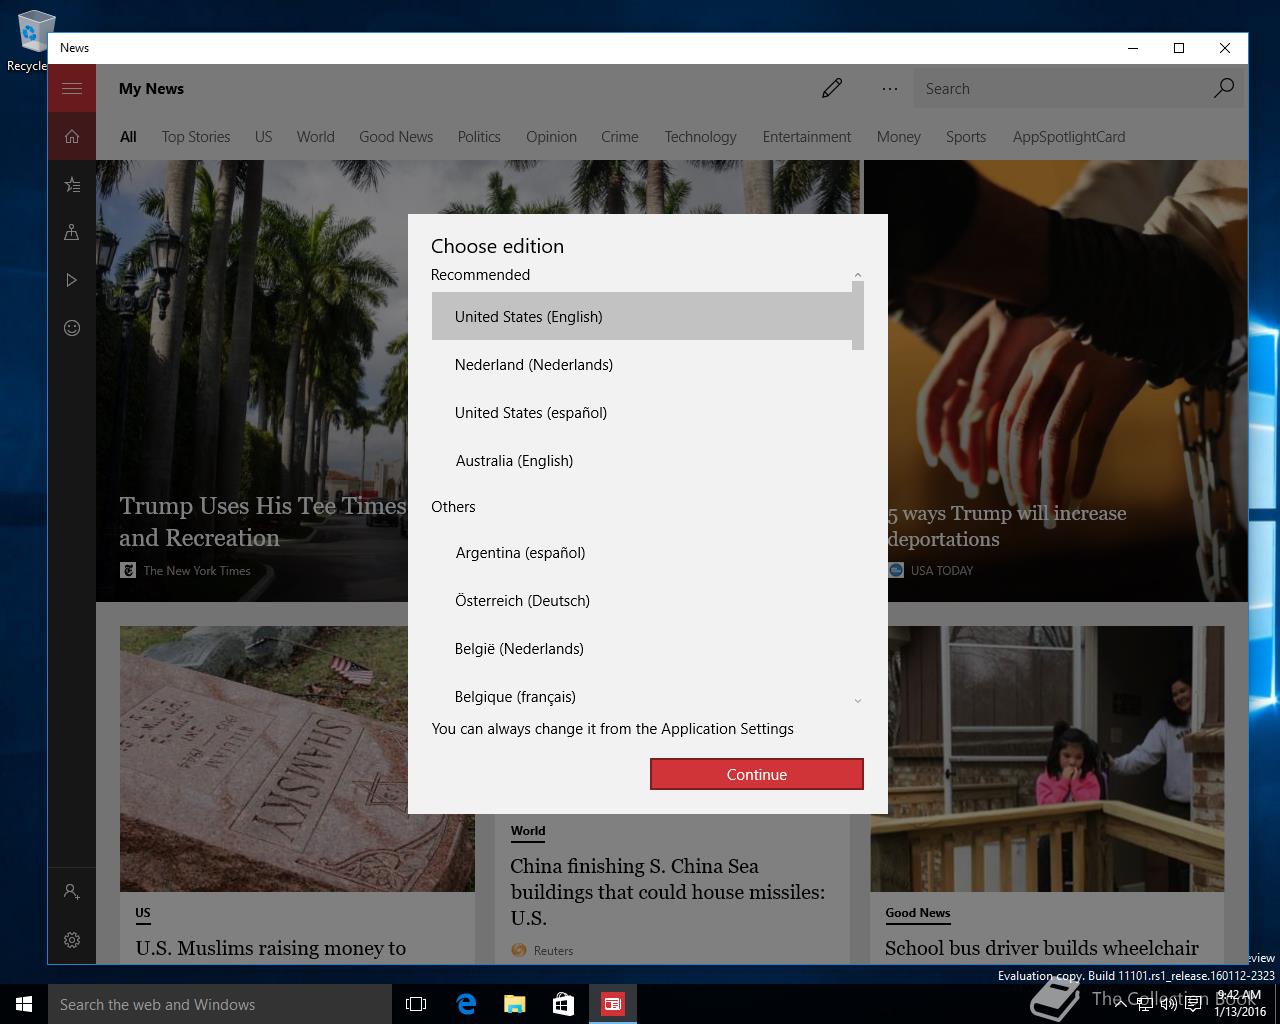Click edition list scroll down arrow
1280x1024 pixels.
click(857, 700)
